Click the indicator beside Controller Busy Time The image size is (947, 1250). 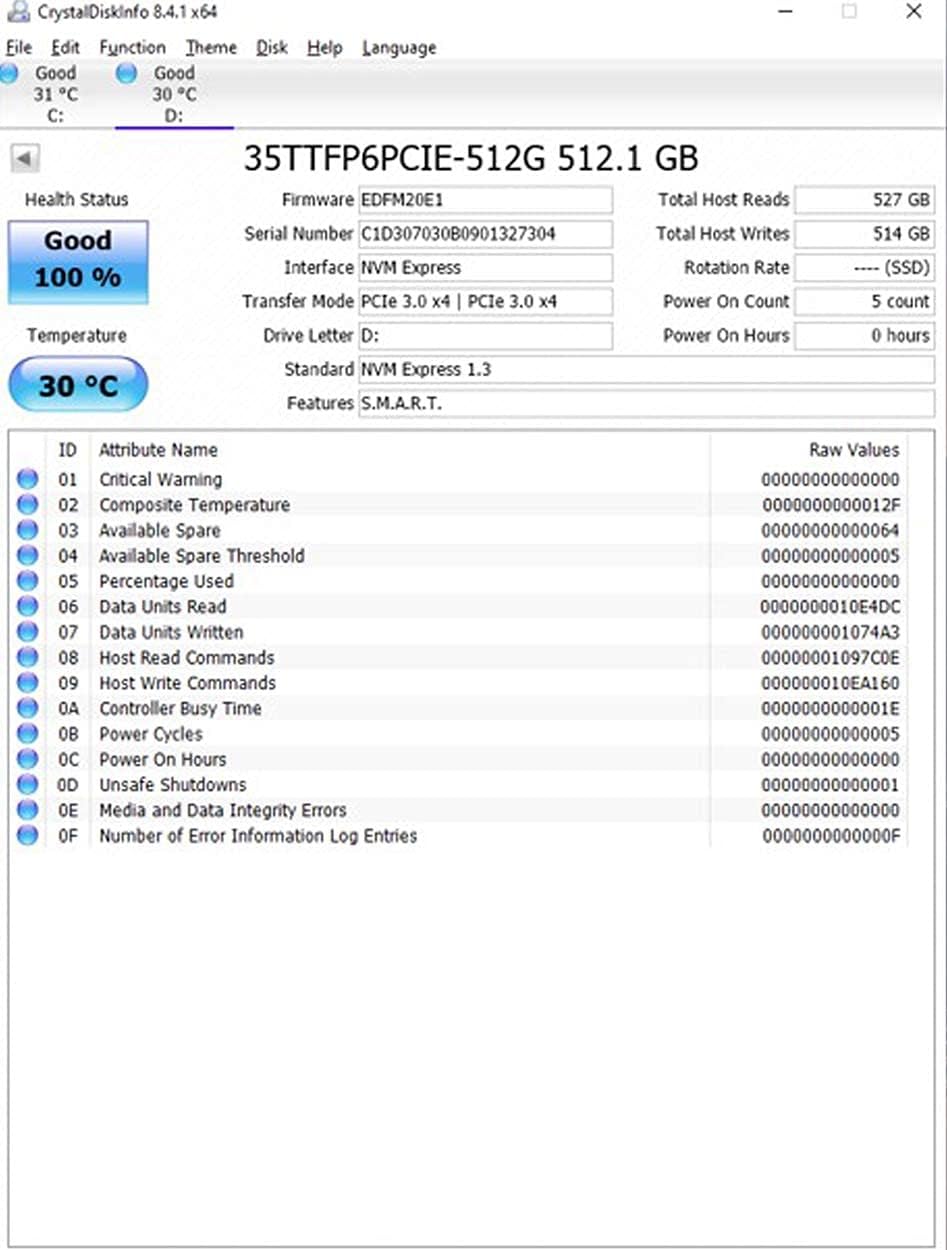coord(27,708)
